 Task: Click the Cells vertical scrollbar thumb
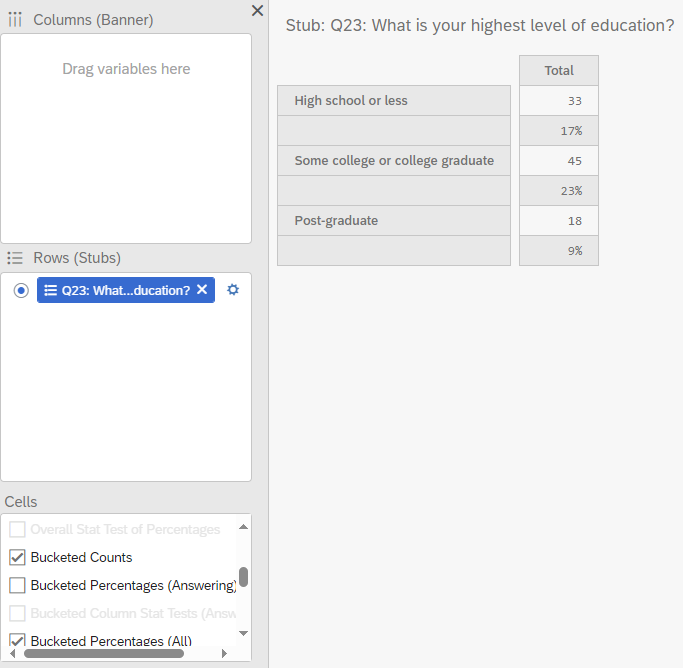point(243,577)
